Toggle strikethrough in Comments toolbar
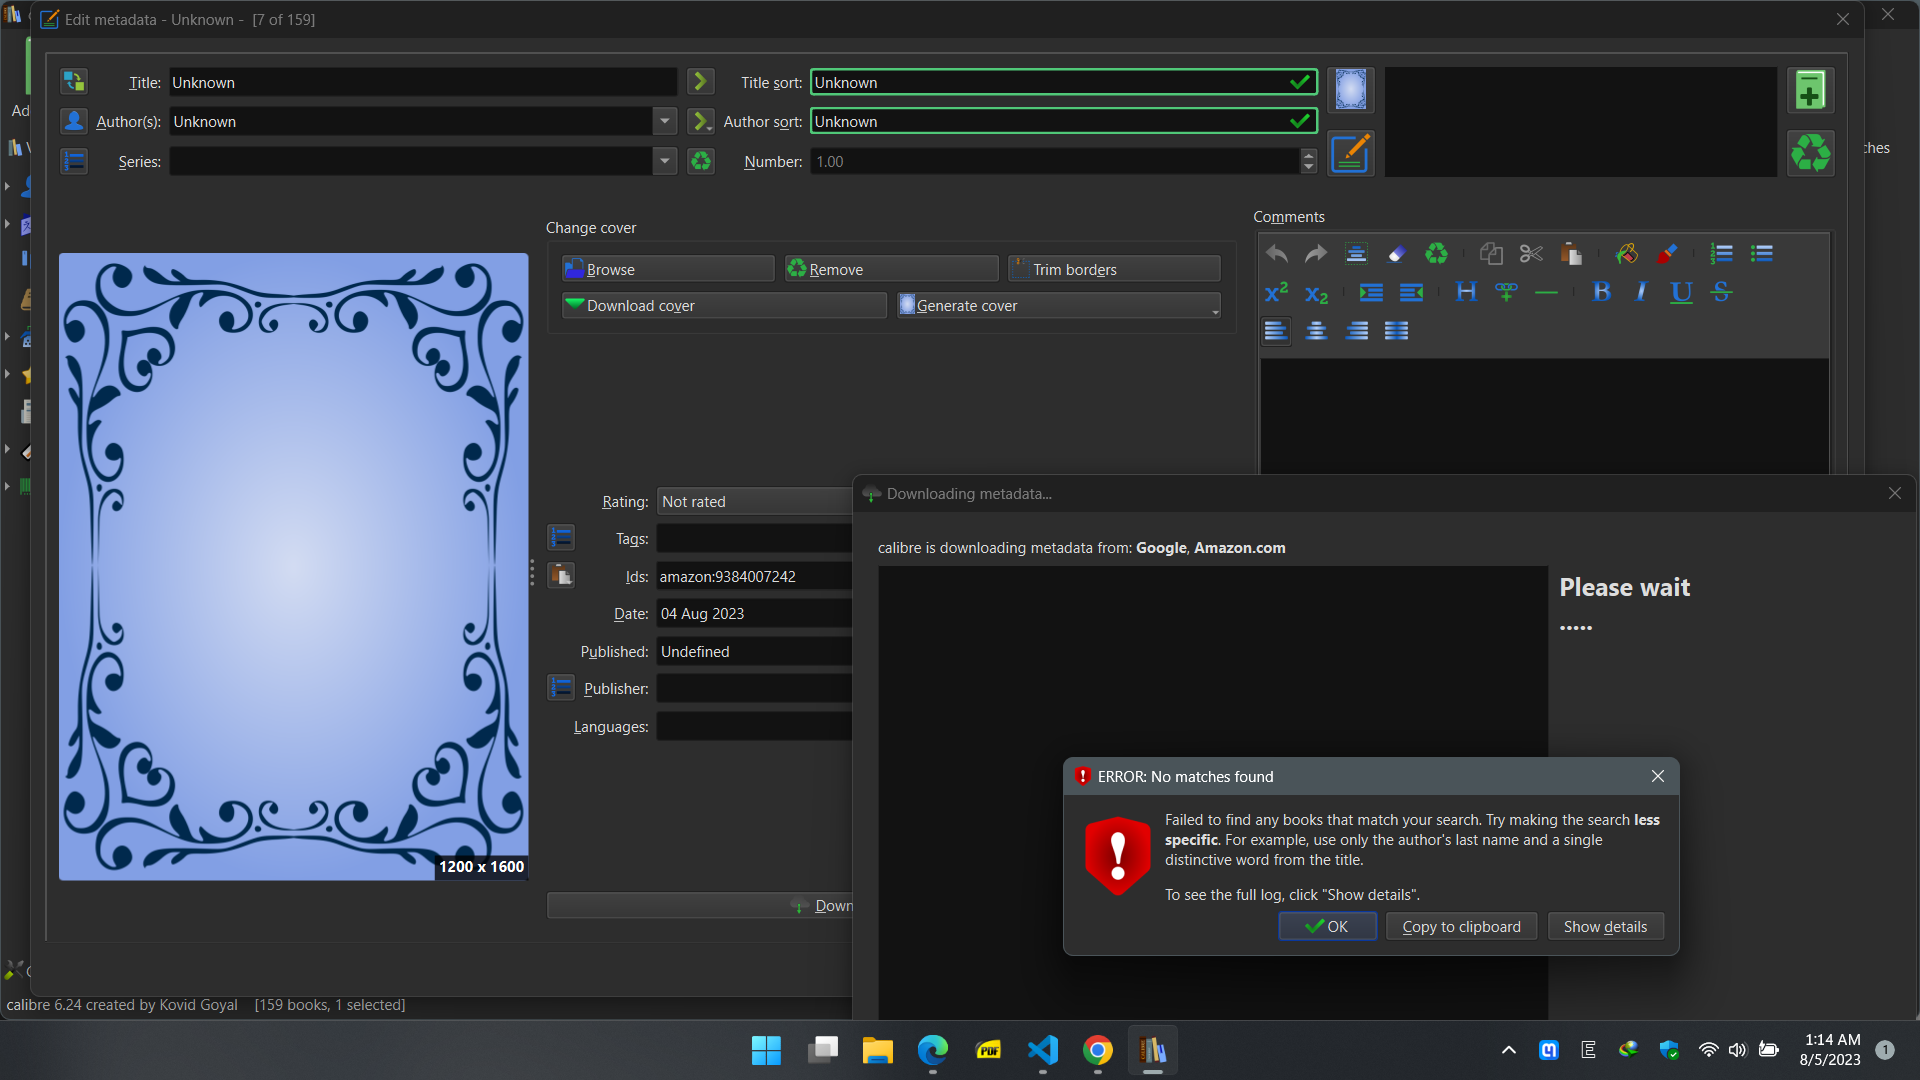 click(1721, 292)
